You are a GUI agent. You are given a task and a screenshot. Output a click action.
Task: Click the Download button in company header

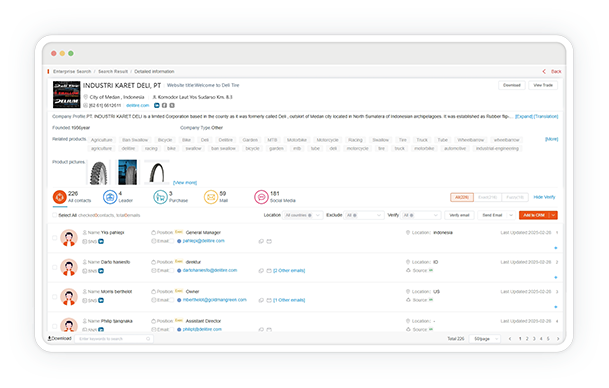(512, 85)
